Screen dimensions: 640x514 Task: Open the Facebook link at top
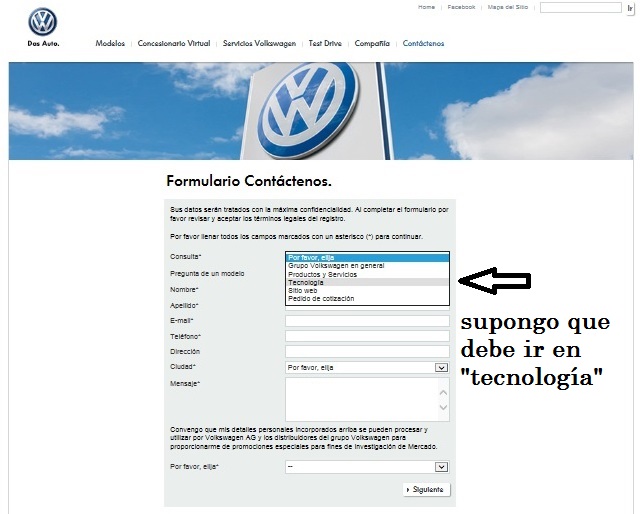[461, 7]
